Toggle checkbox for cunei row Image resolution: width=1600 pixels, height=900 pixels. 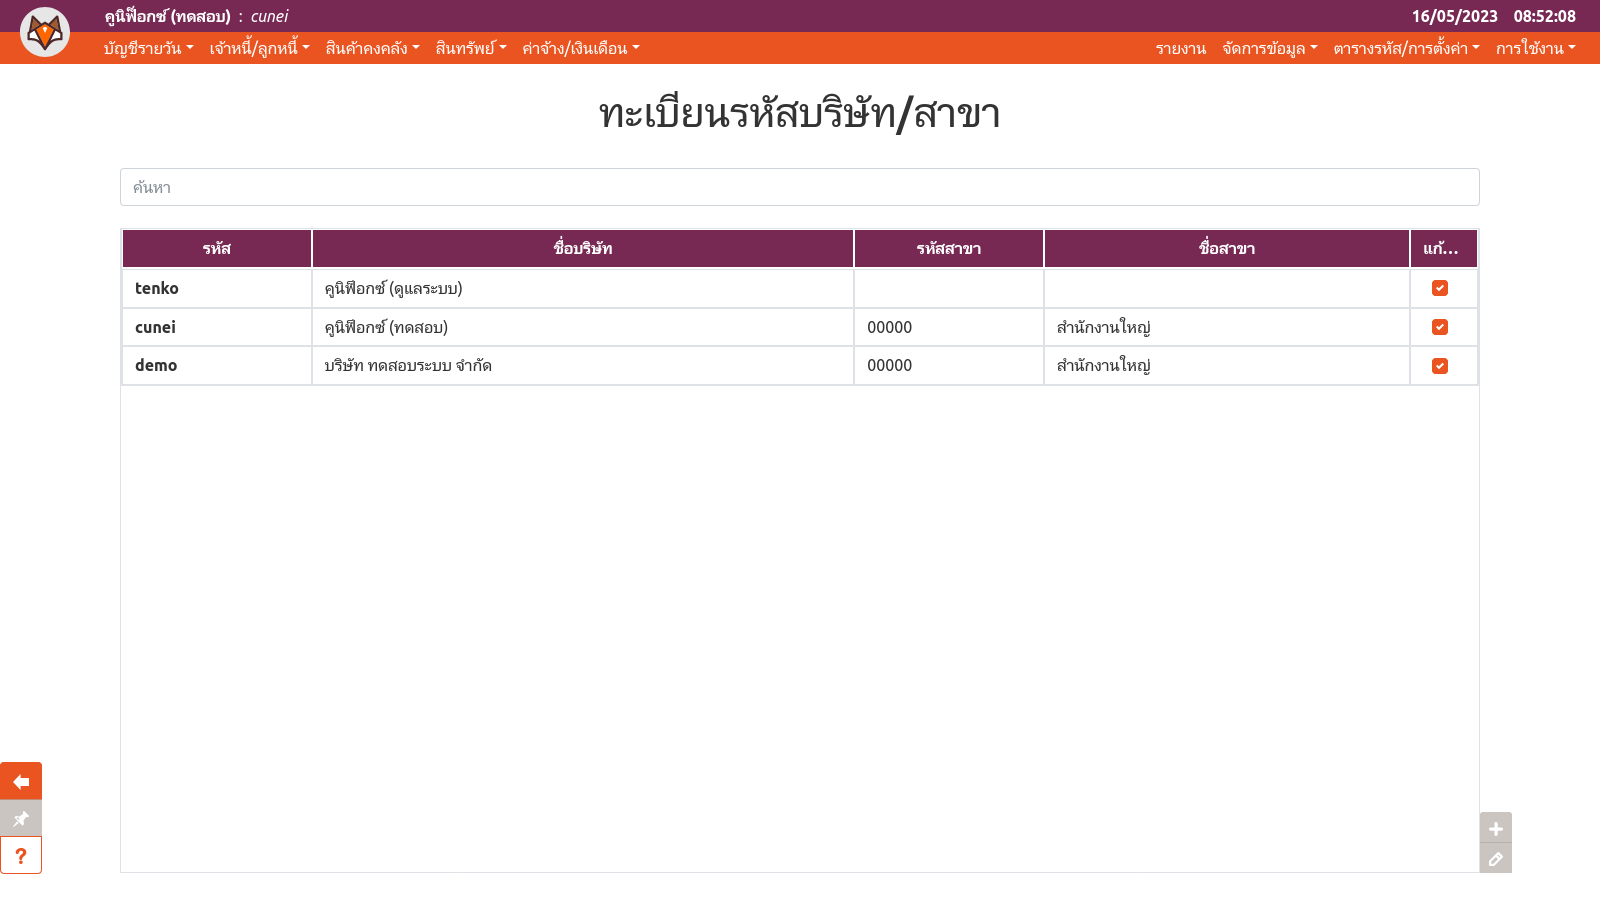pyautogui.click(x=1439, y=327)
